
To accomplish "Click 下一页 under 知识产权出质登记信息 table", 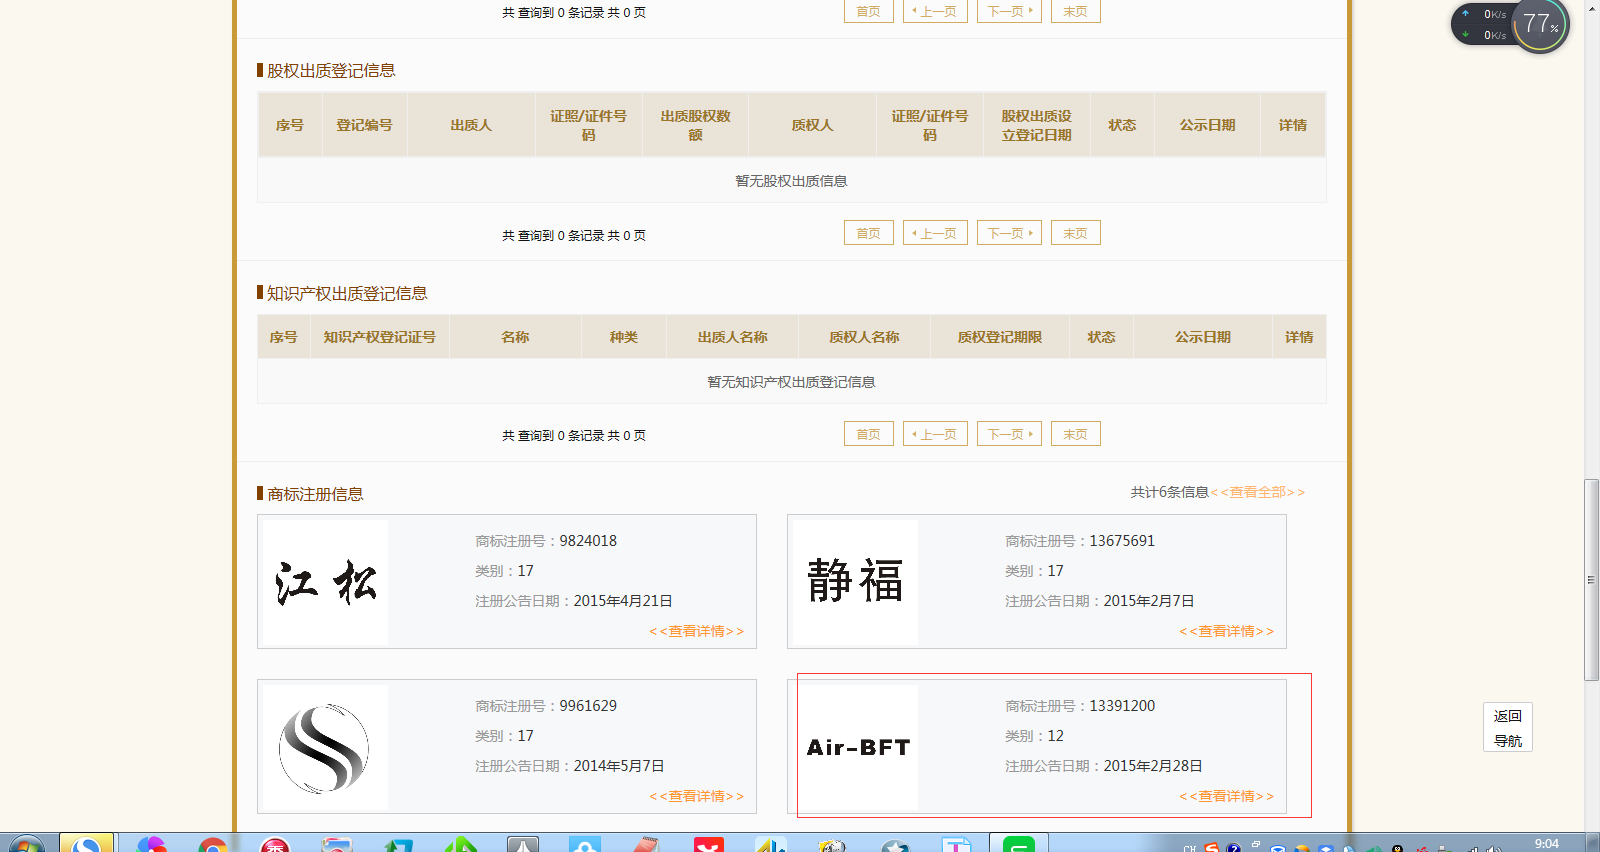I will pyautogui.click(x=1009, y=434).
